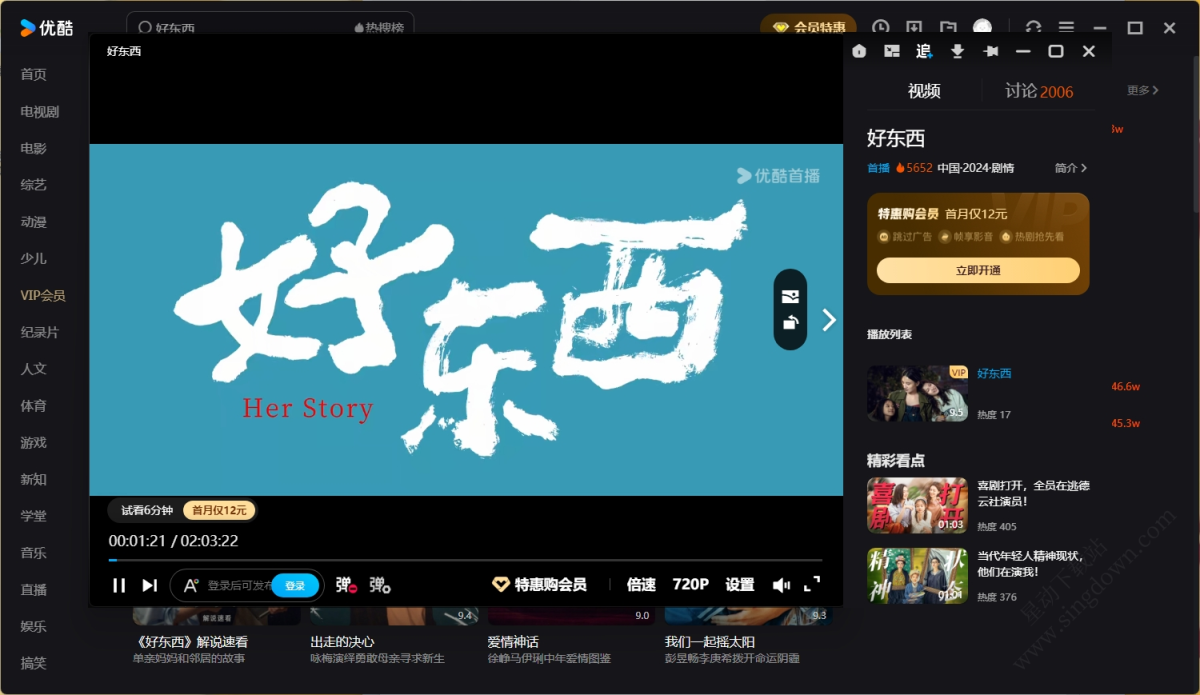The image size is (1200, 695).
Task: Seek using the video progress bar
Action: 465,560
